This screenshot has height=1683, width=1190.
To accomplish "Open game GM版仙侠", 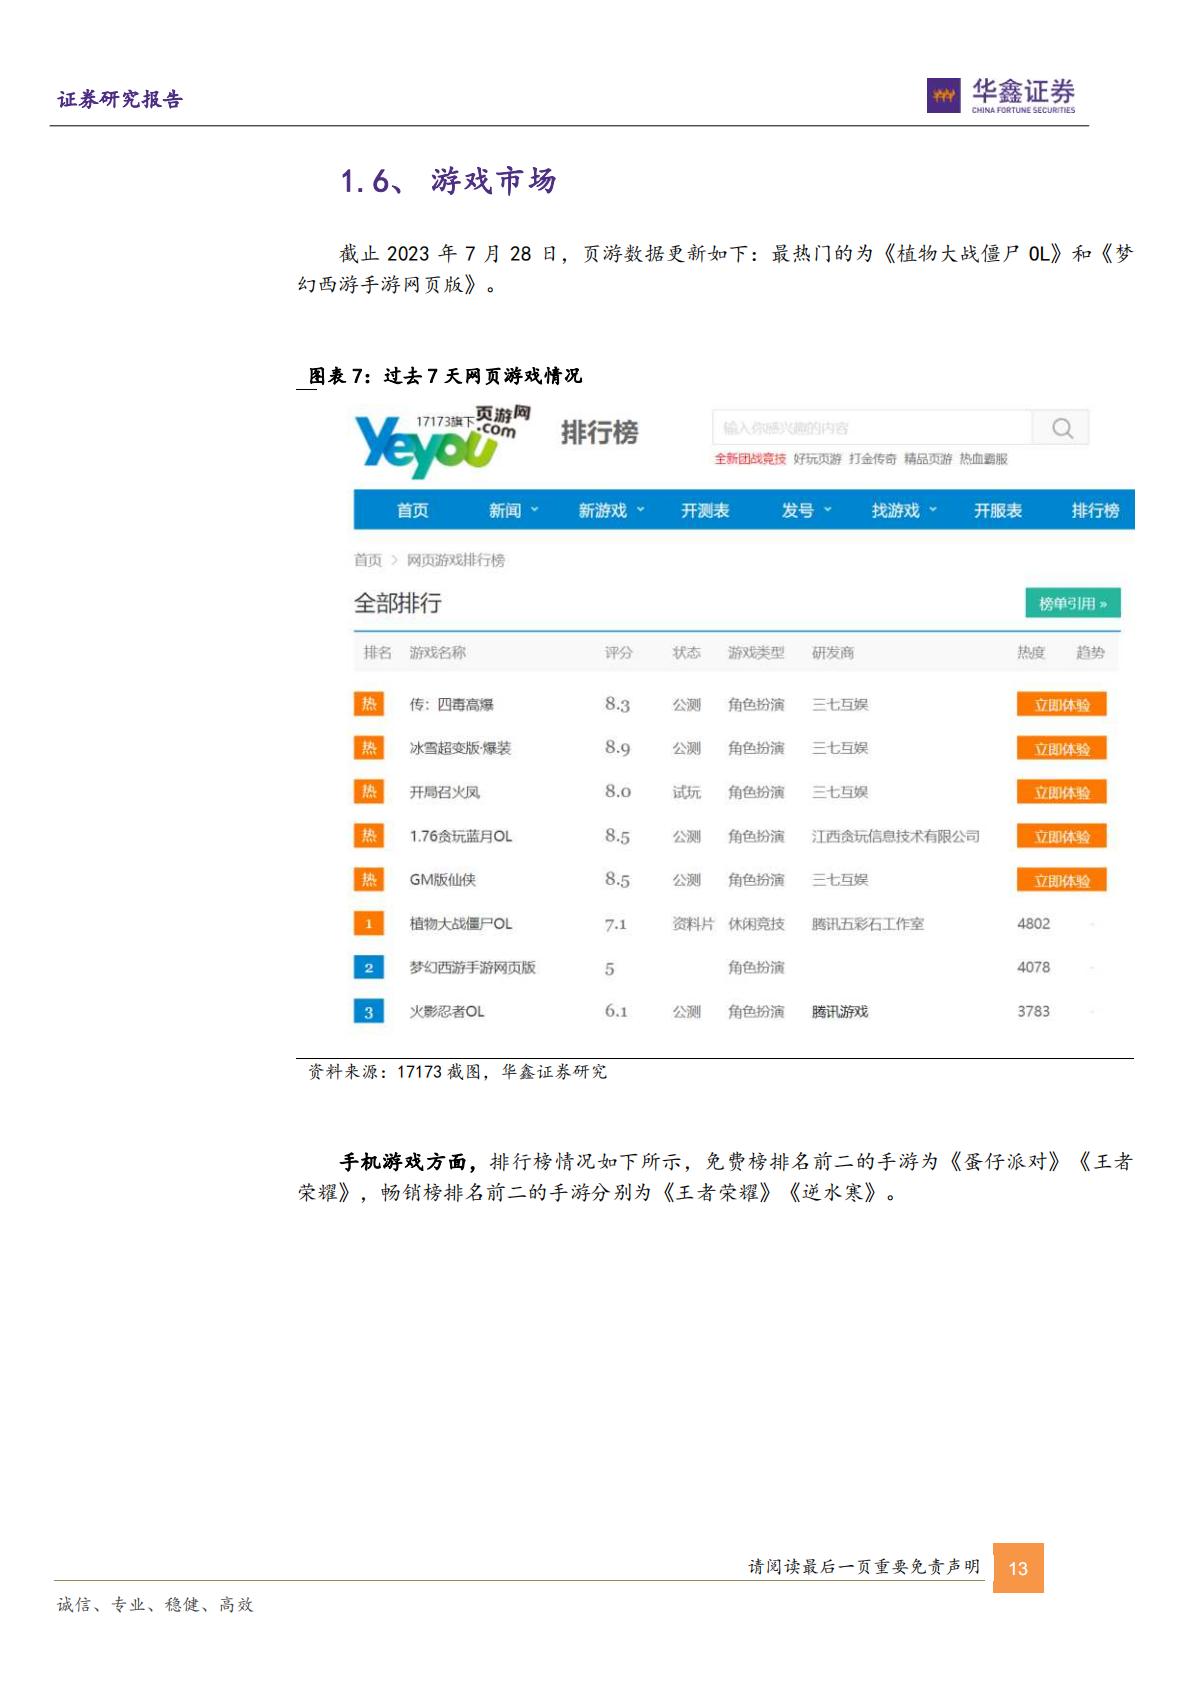I will (x=442, y=881).
